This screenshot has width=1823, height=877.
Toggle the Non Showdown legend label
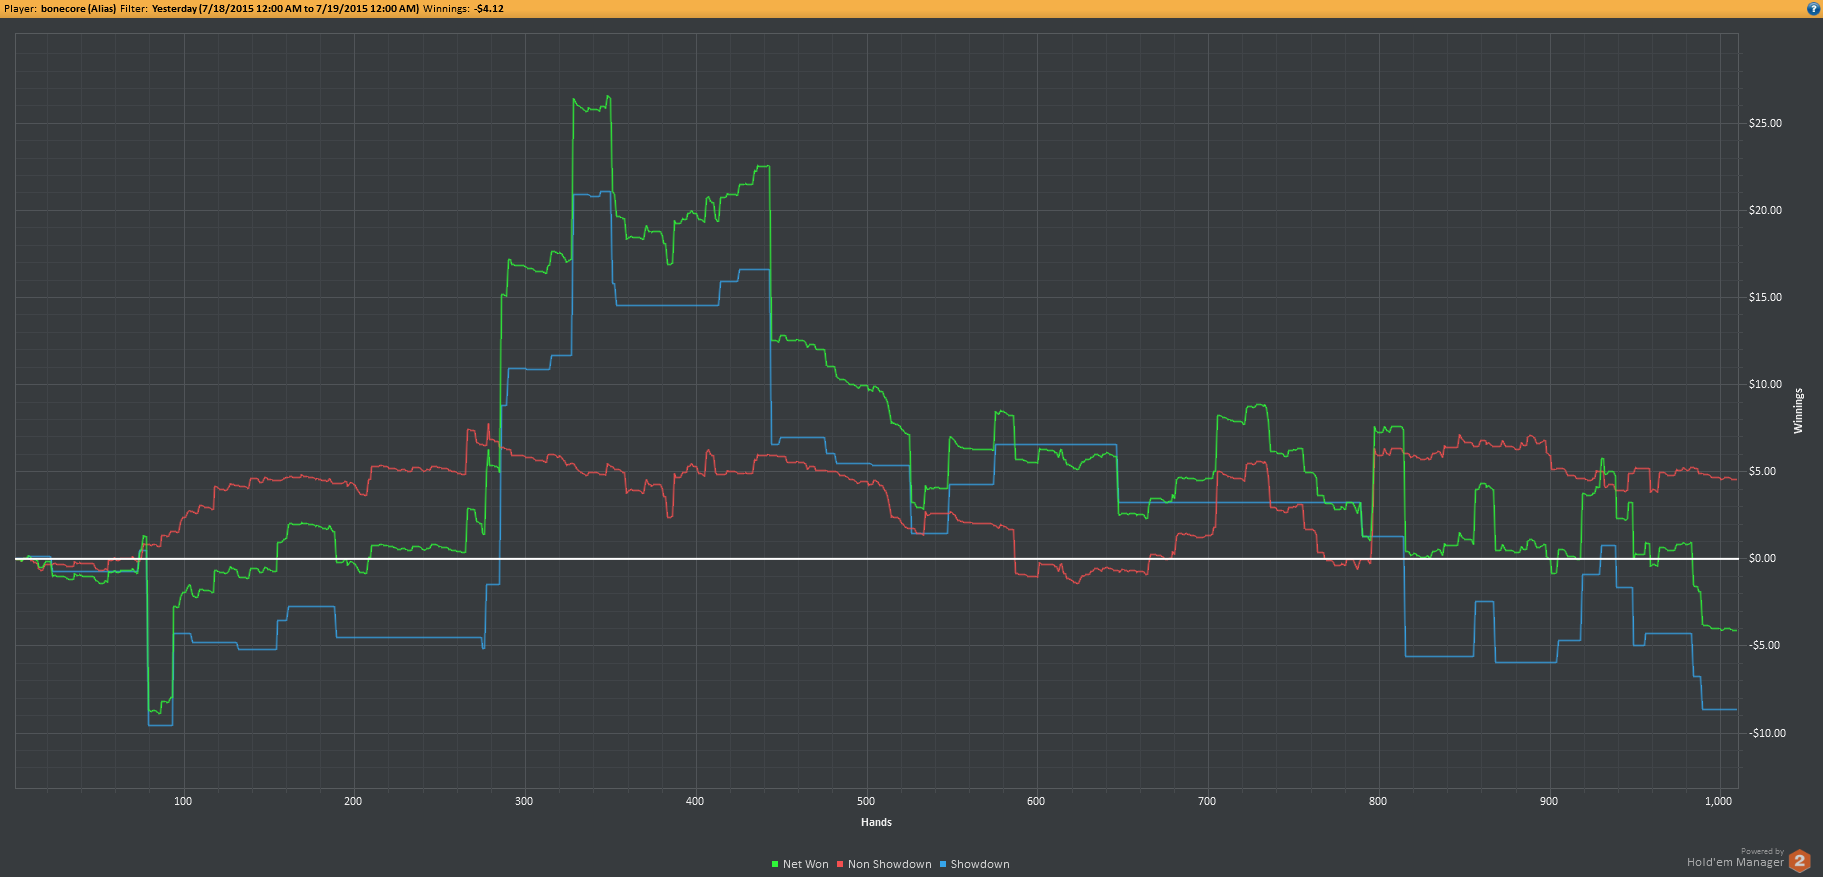tap(890, 864)
